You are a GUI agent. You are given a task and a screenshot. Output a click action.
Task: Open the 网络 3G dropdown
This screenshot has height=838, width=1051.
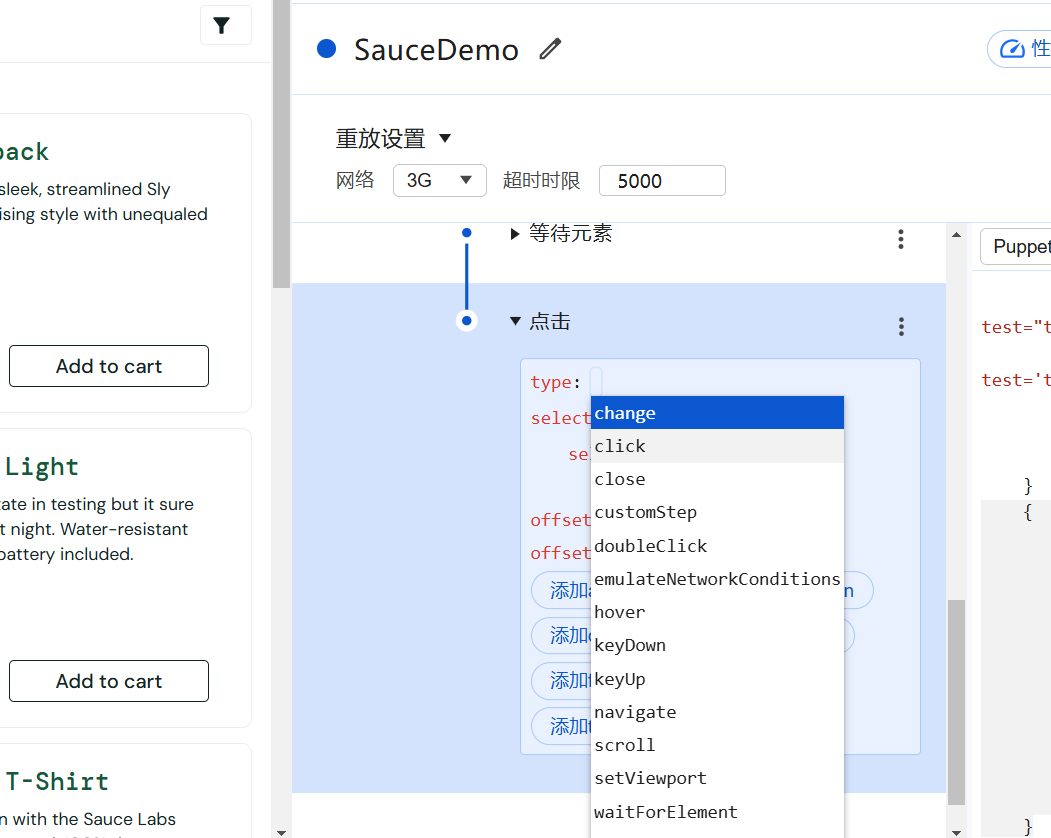[x=440, y=180]
